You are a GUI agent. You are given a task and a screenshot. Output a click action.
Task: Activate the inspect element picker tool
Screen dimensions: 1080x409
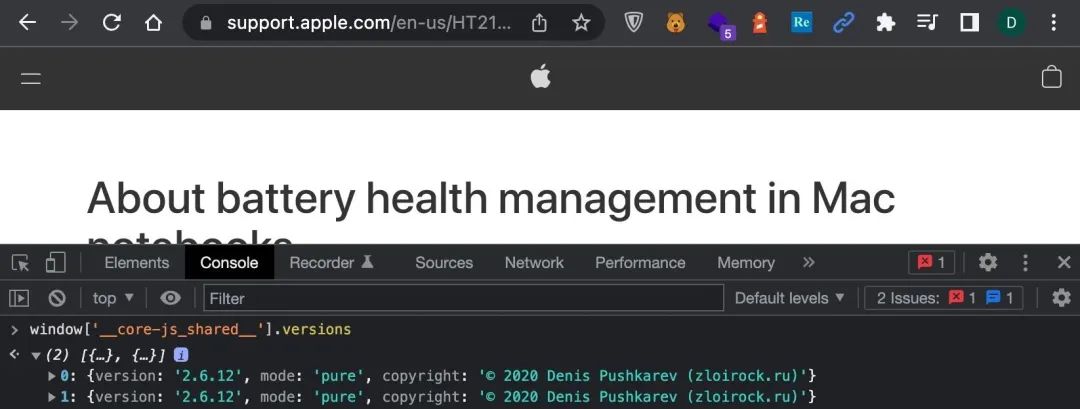click(x=21, y=262)
